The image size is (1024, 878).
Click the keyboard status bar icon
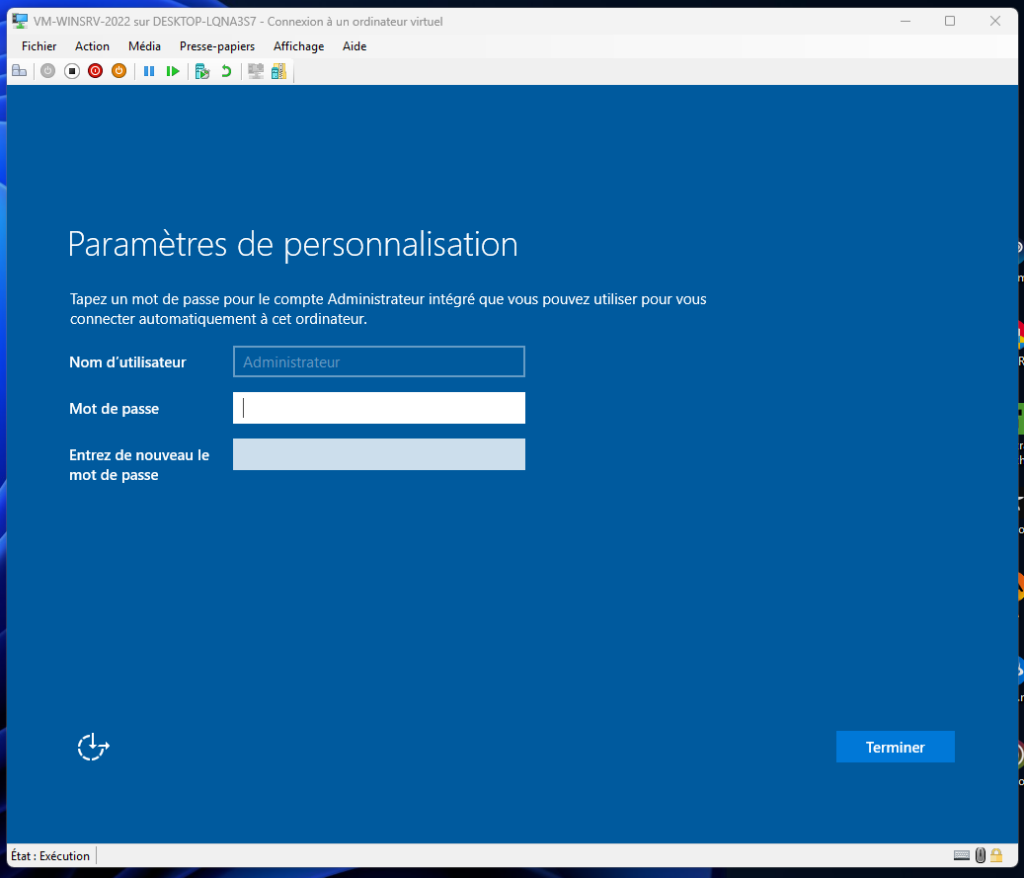tap(961, 856)
